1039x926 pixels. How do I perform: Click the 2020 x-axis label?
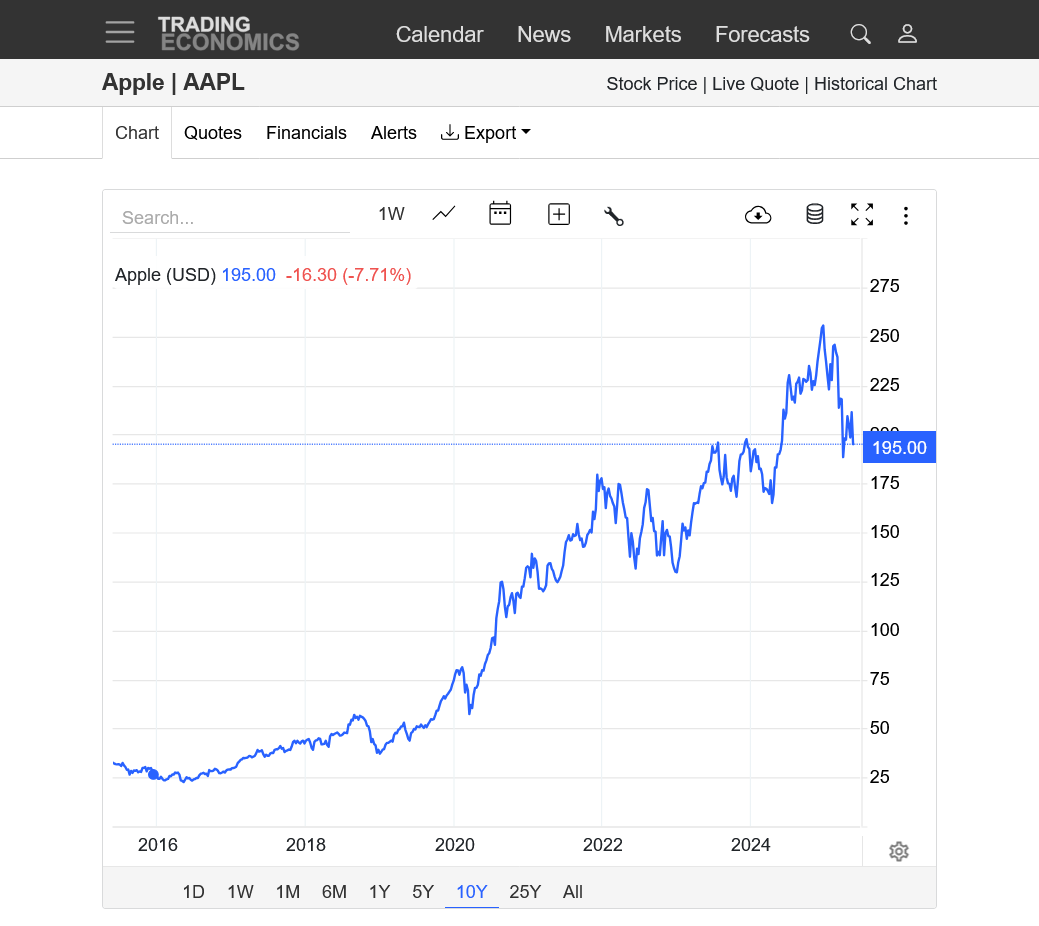tap(455, 844)
